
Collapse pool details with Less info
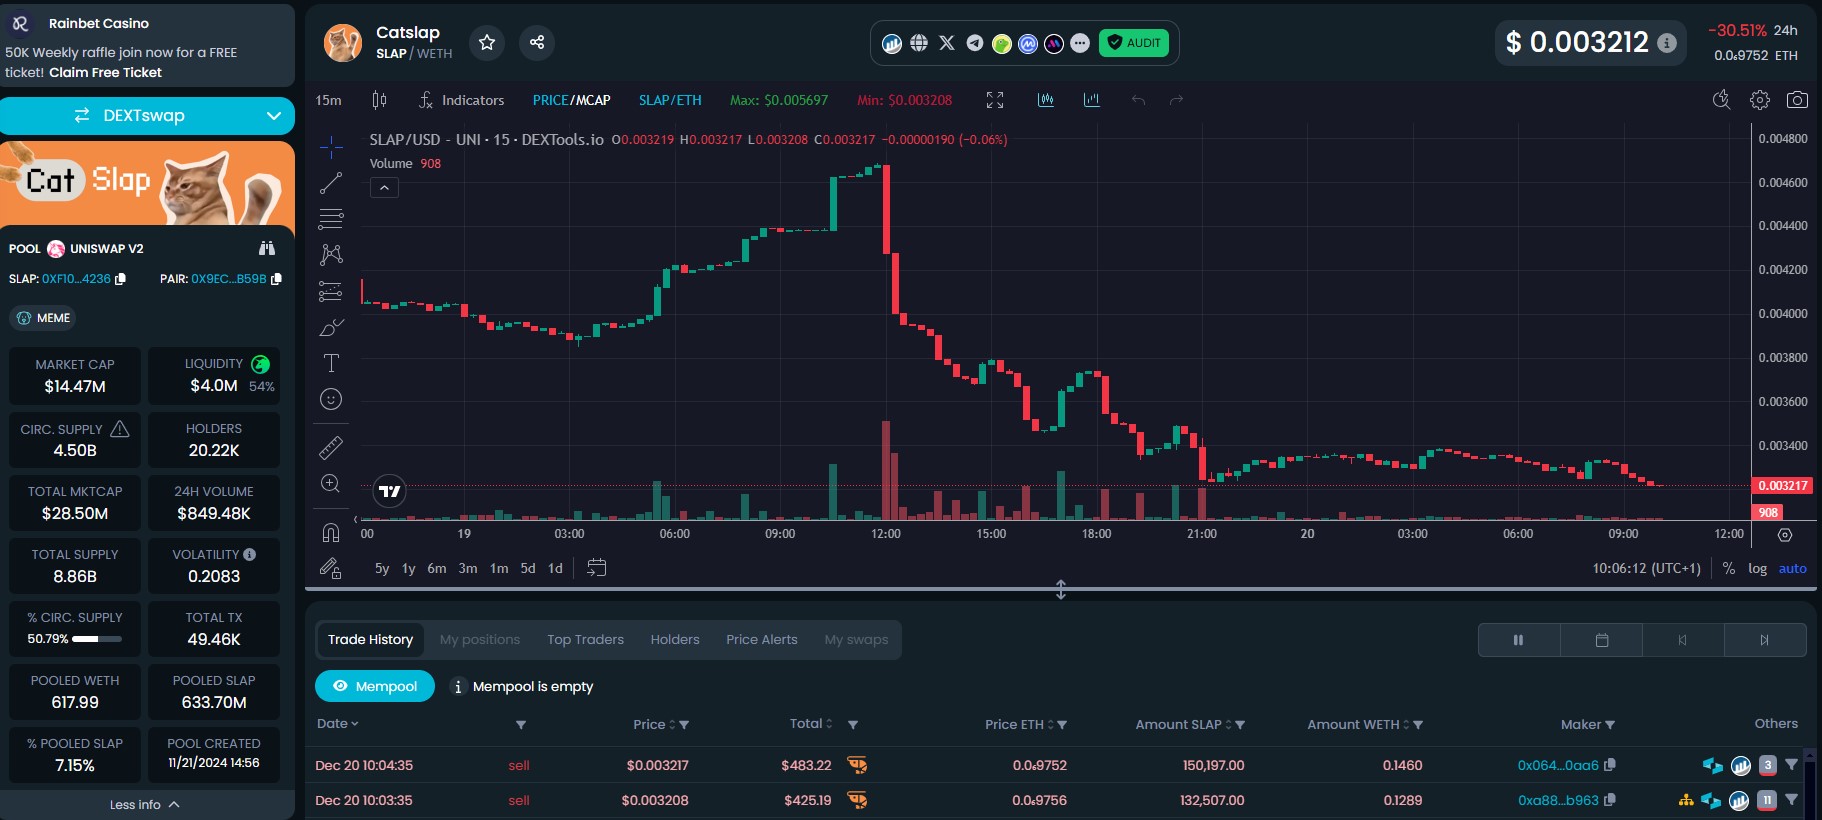[145, 804]
